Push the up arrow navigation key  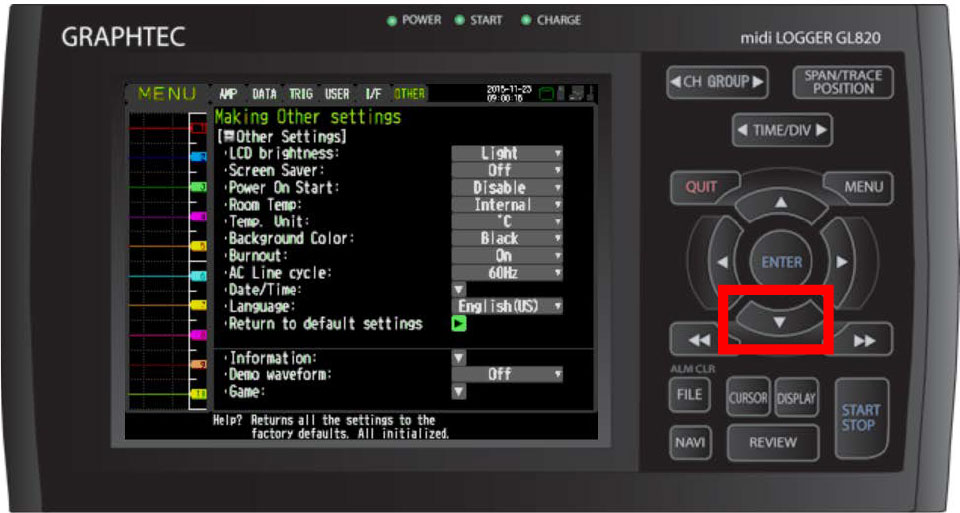(781, 203)
